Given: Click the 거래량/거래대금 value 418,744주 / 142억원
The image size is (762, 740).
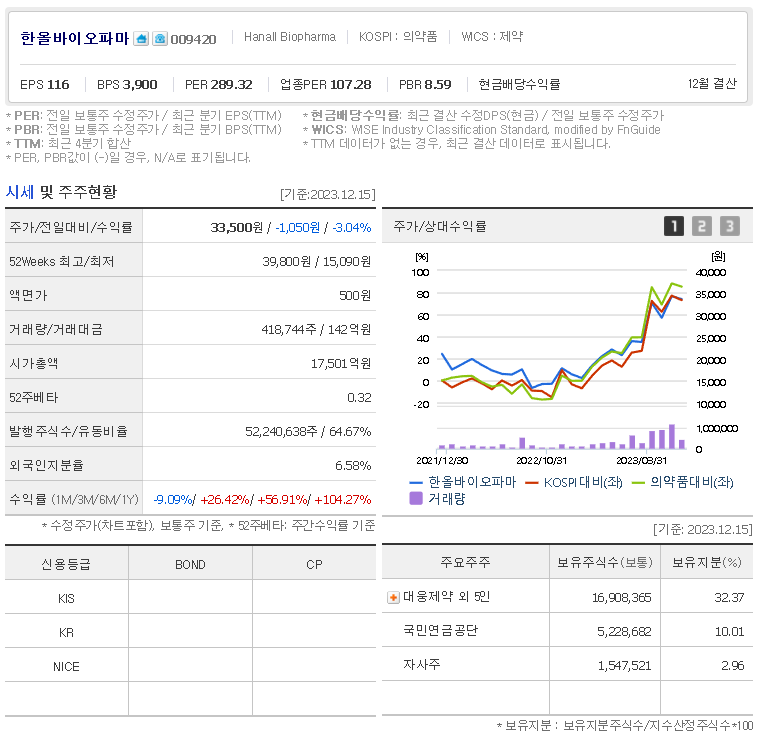Looking at the screenshot, I should (x=316, y=329).
